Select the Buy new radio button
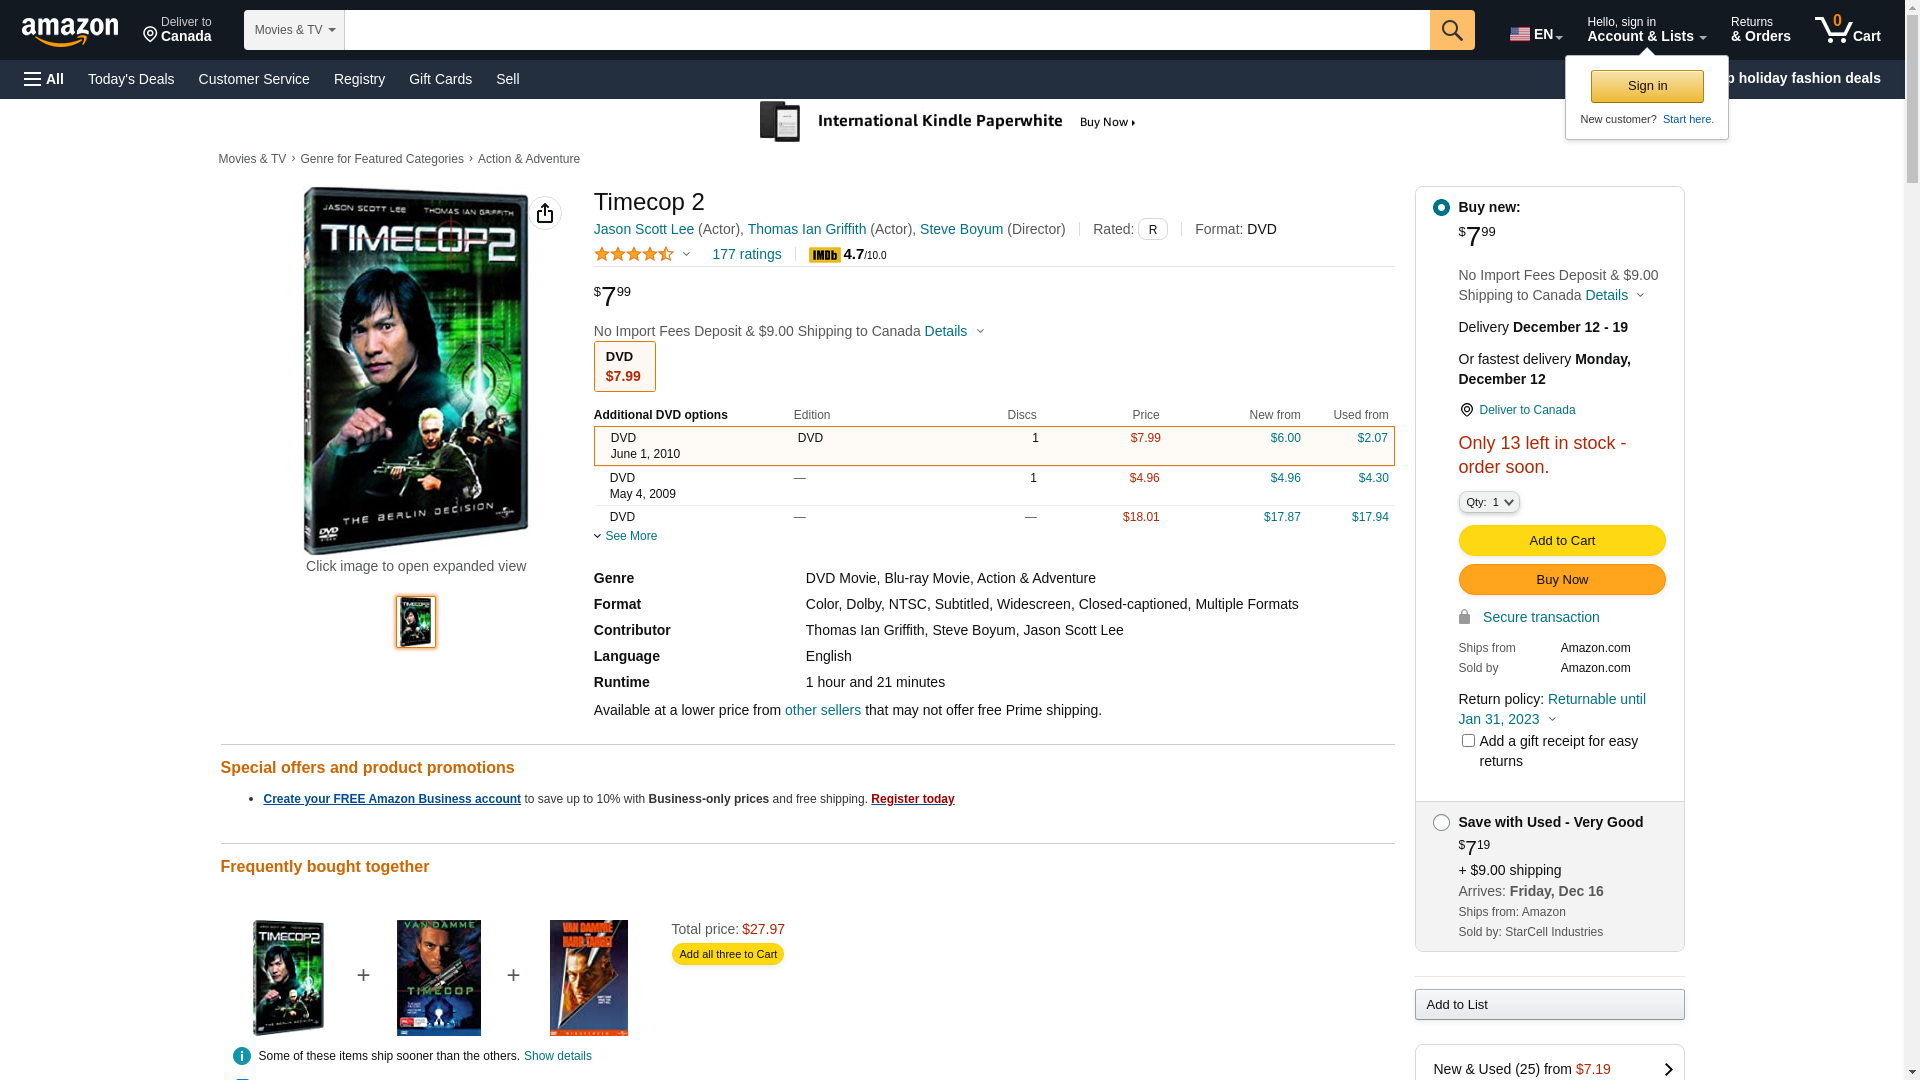Image resolution: width=1920 pixels, height=1080 pixels. (x=1441, y=208)
